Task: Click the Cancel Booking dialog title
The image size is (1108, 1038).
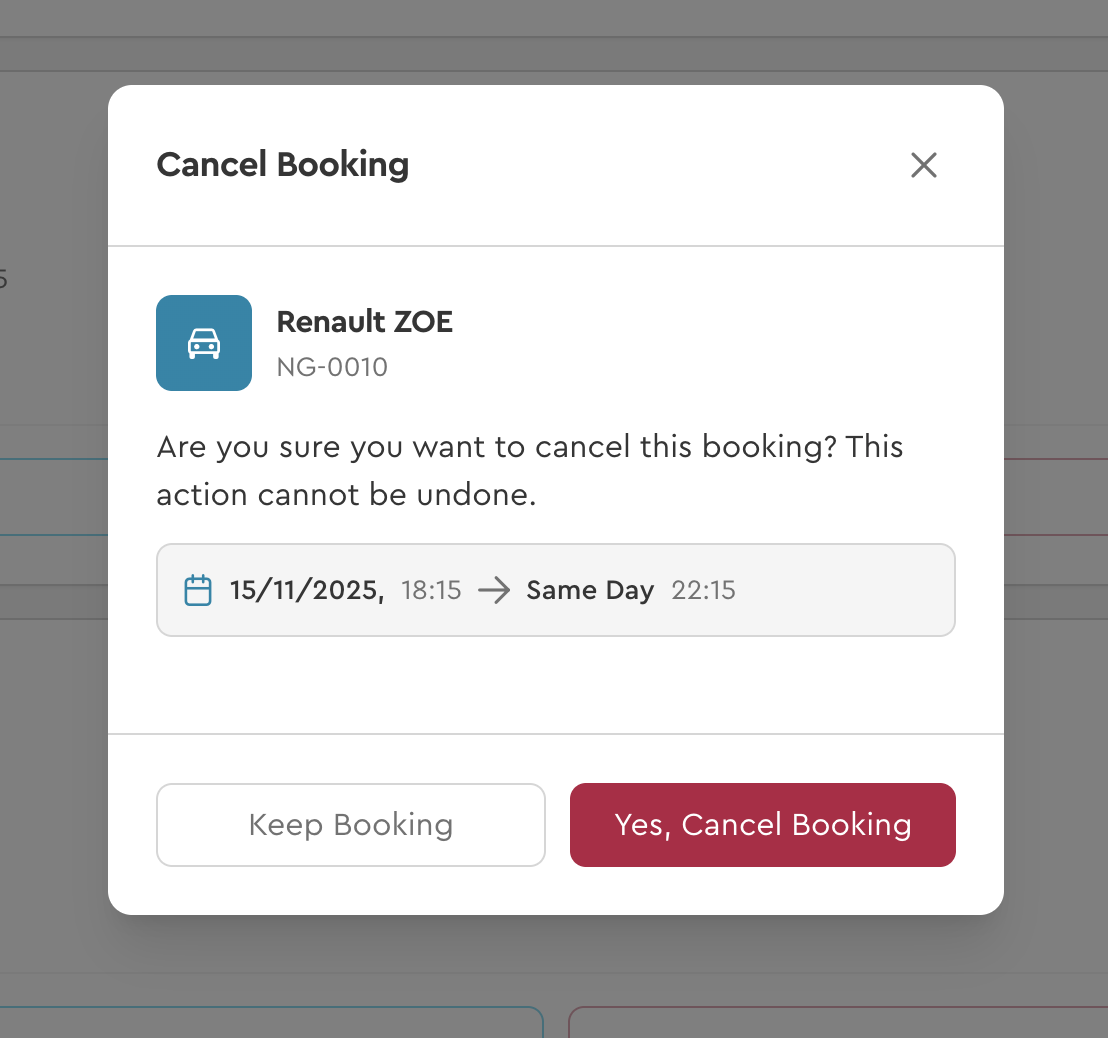Action: pyautogui.click(x=282, y=164)
